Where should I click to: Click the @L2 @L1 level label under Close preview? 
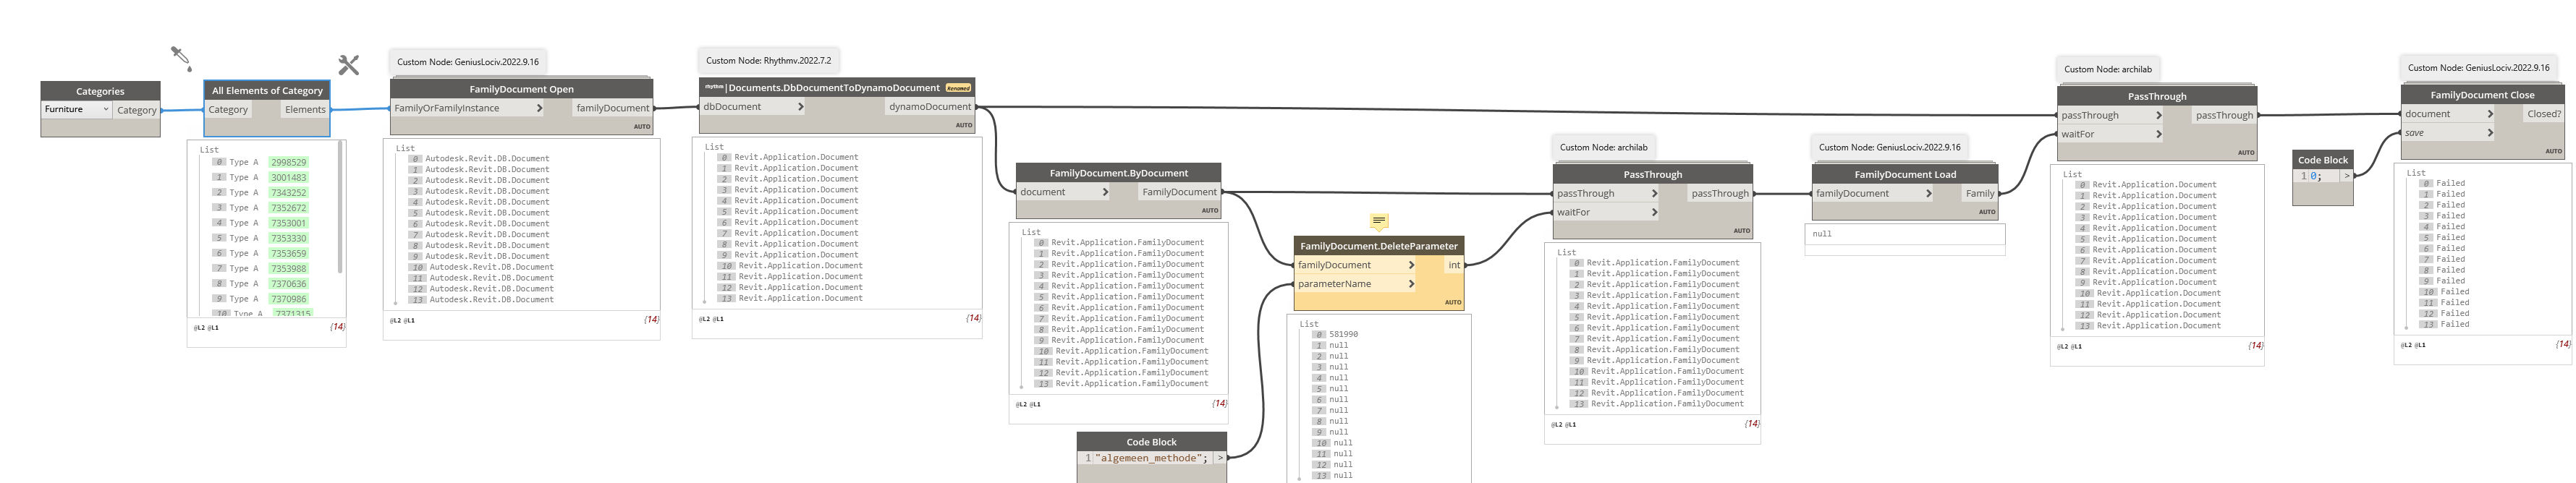click(x=2414, y=345)
